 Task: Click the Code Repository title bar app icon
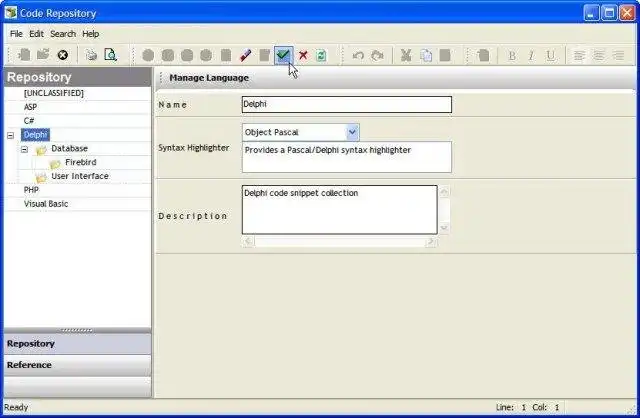pyautogui.click(x=11, y=13)
